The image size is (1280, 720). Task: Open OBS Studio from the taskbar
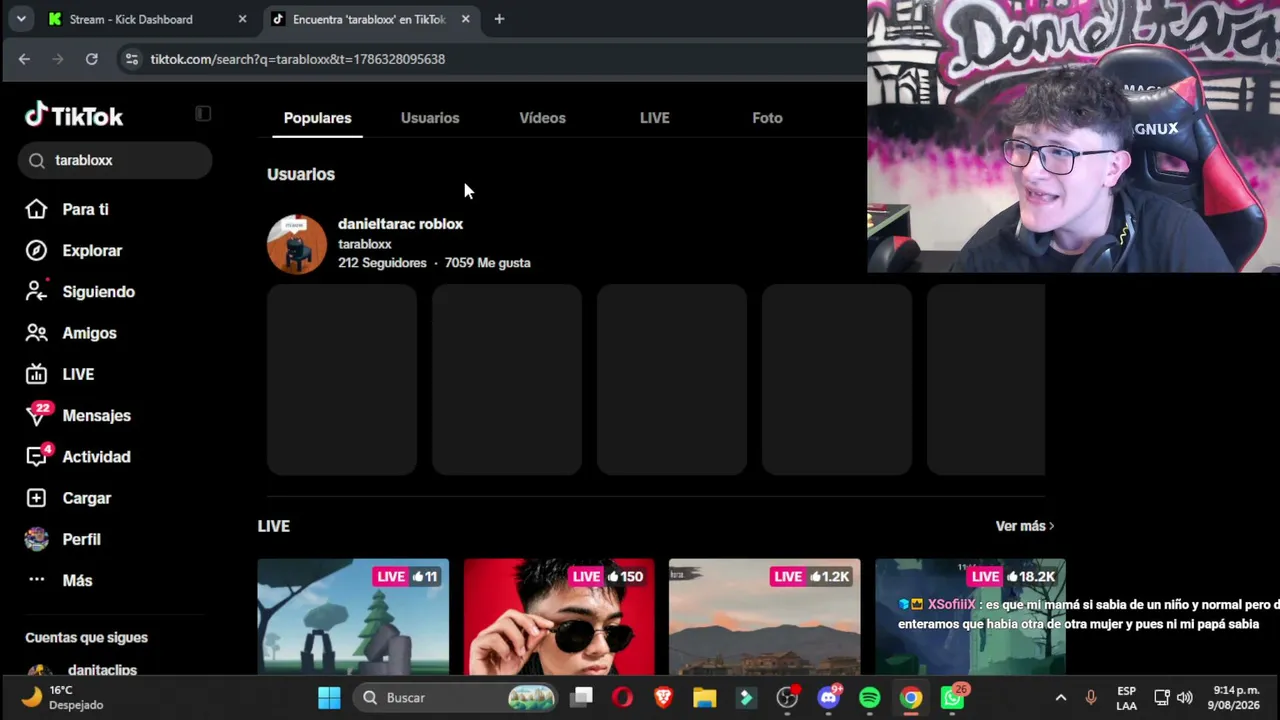(788, 698)
